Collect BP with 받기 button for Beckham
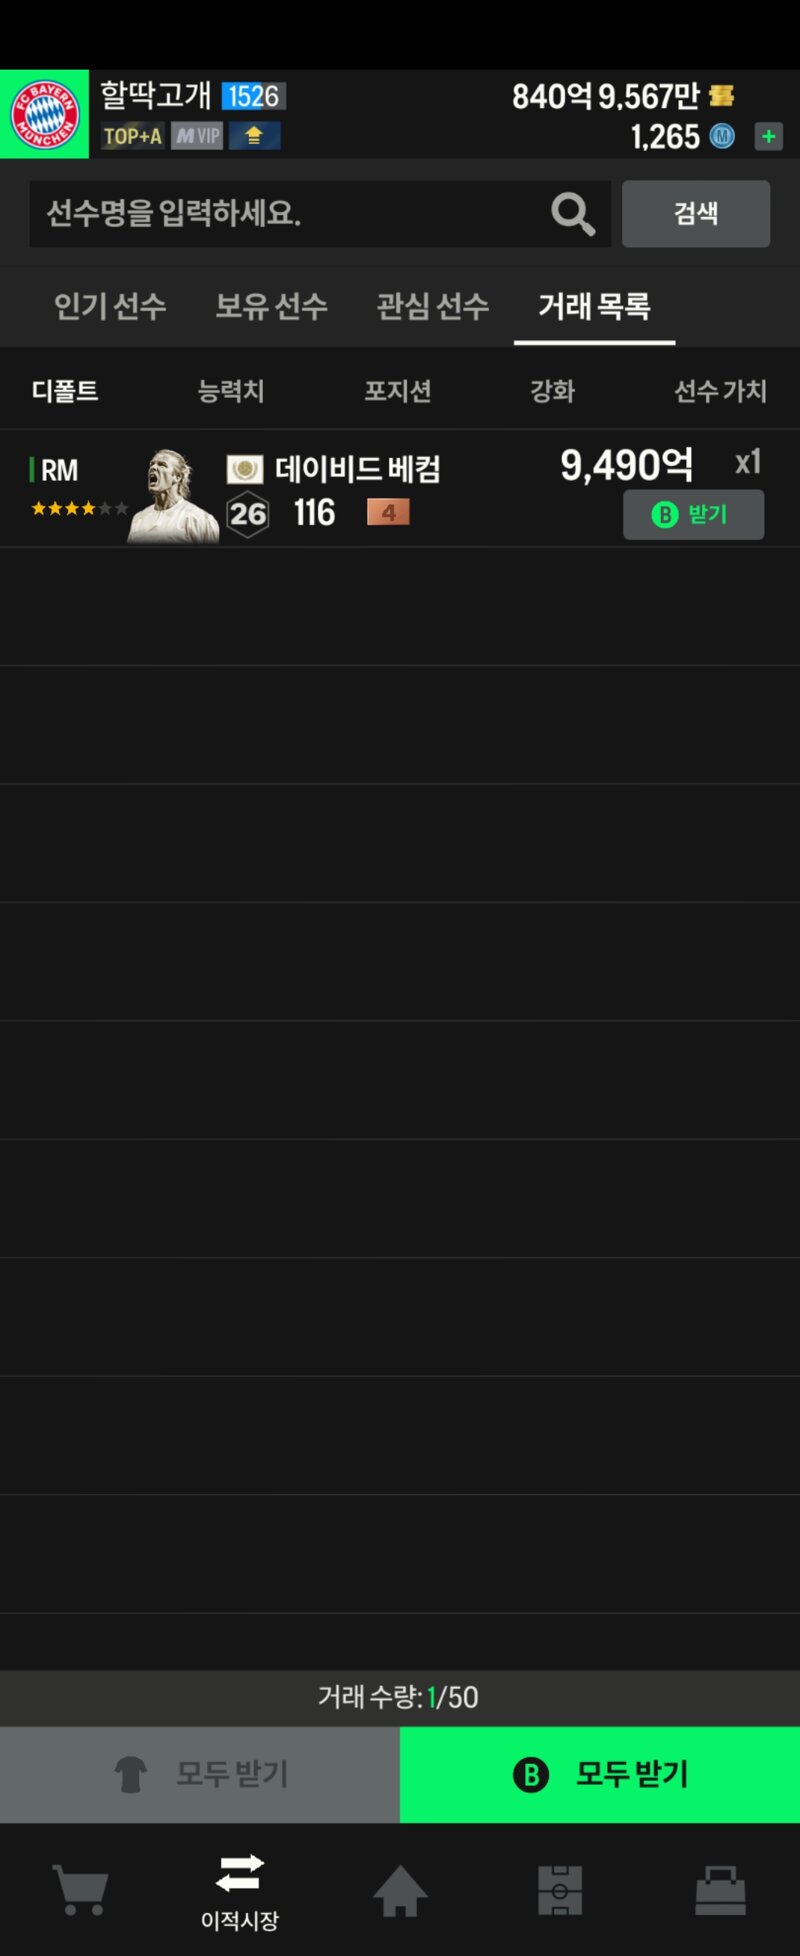 (x=693, y=514)
